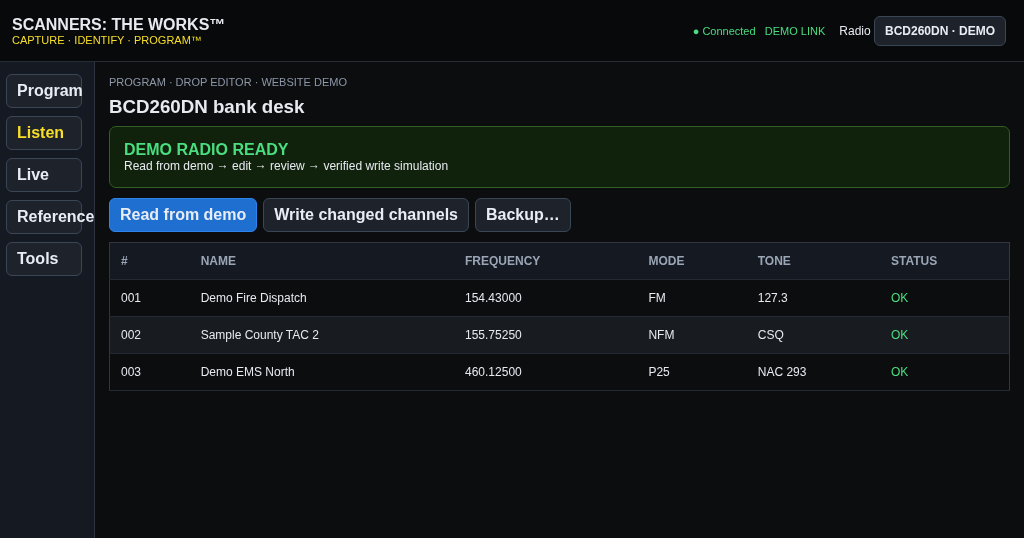Select channel number 003
This screenshot has width=1024, height=538.
click(131, 372)
